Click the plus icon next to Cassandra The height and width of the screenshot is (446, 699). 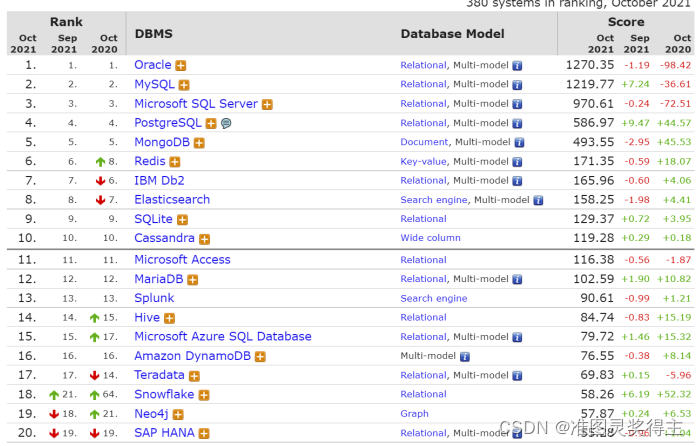pos(204,239)
